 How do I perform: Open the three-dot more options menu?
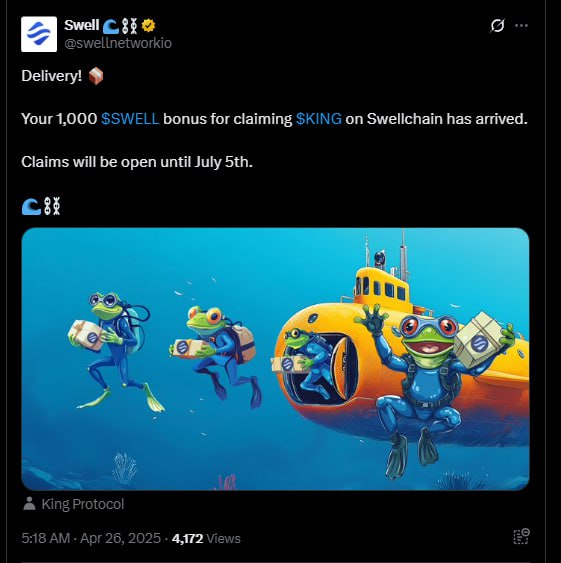pyautogui.click(x=521, y=25)
